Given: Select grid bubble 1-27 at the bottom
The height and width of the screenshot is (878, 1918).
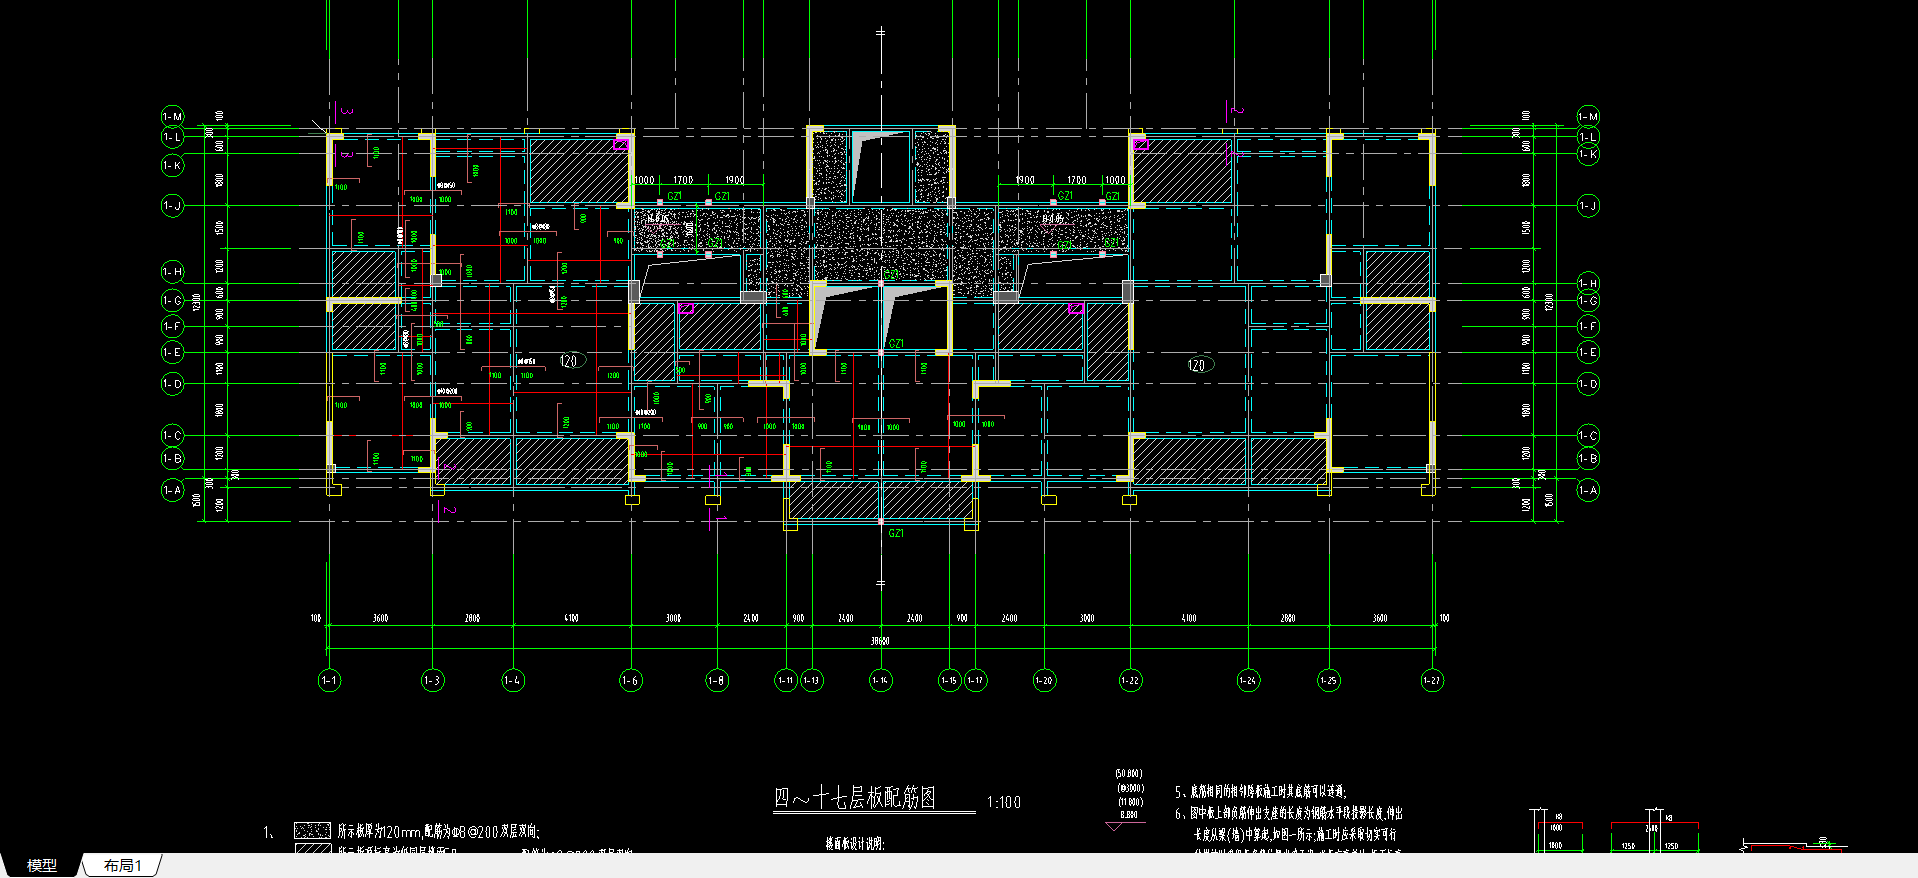Looking at the screenshot, I should pos(1432,681).
